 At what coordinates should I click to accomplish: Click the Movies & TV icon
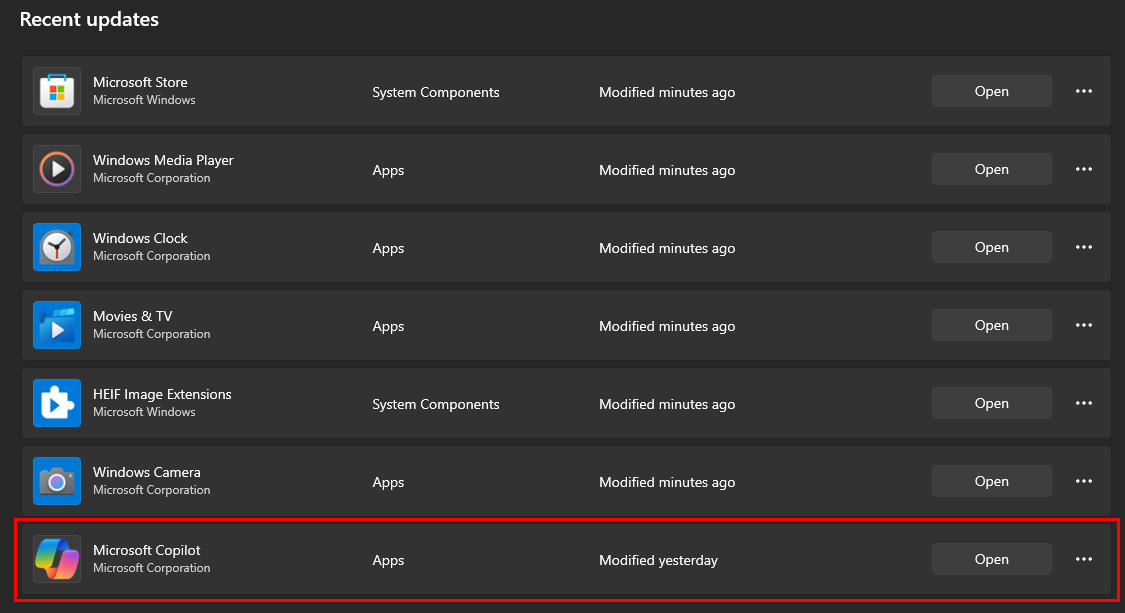[57, 325]
